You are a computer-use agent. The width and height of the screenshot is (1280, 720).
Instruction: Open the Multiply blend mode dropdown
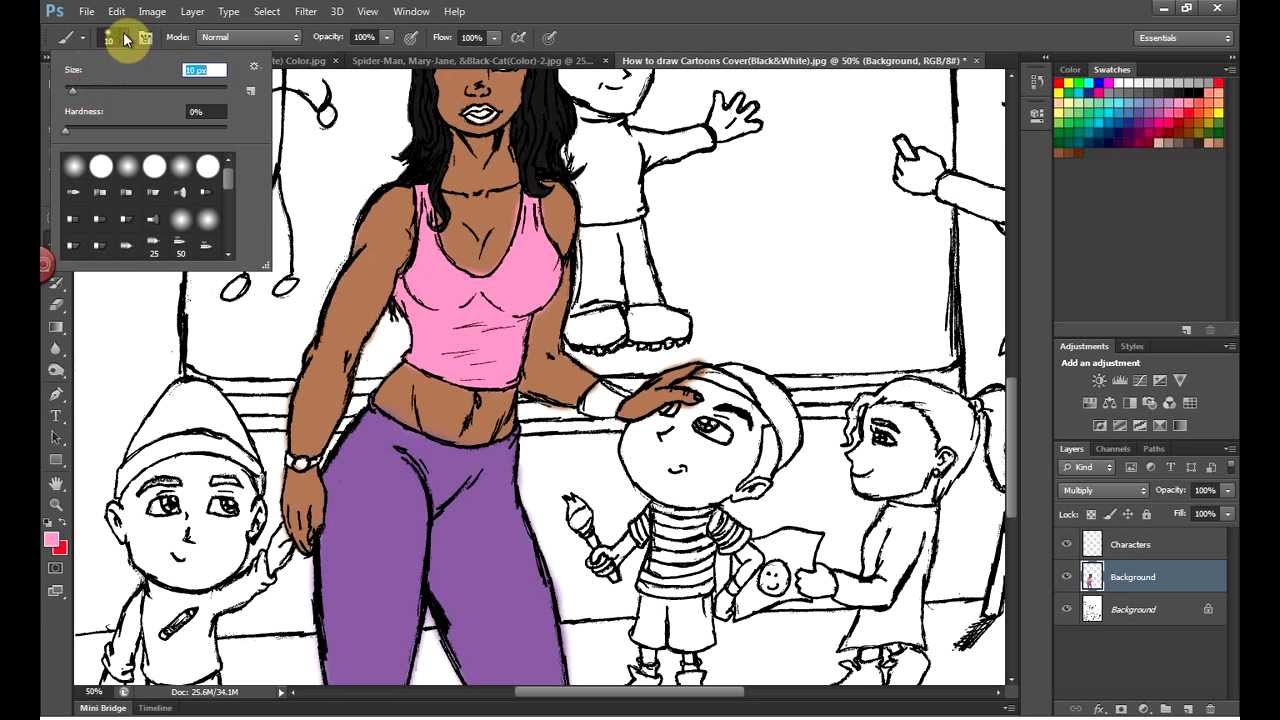[x=1104, y=491]
